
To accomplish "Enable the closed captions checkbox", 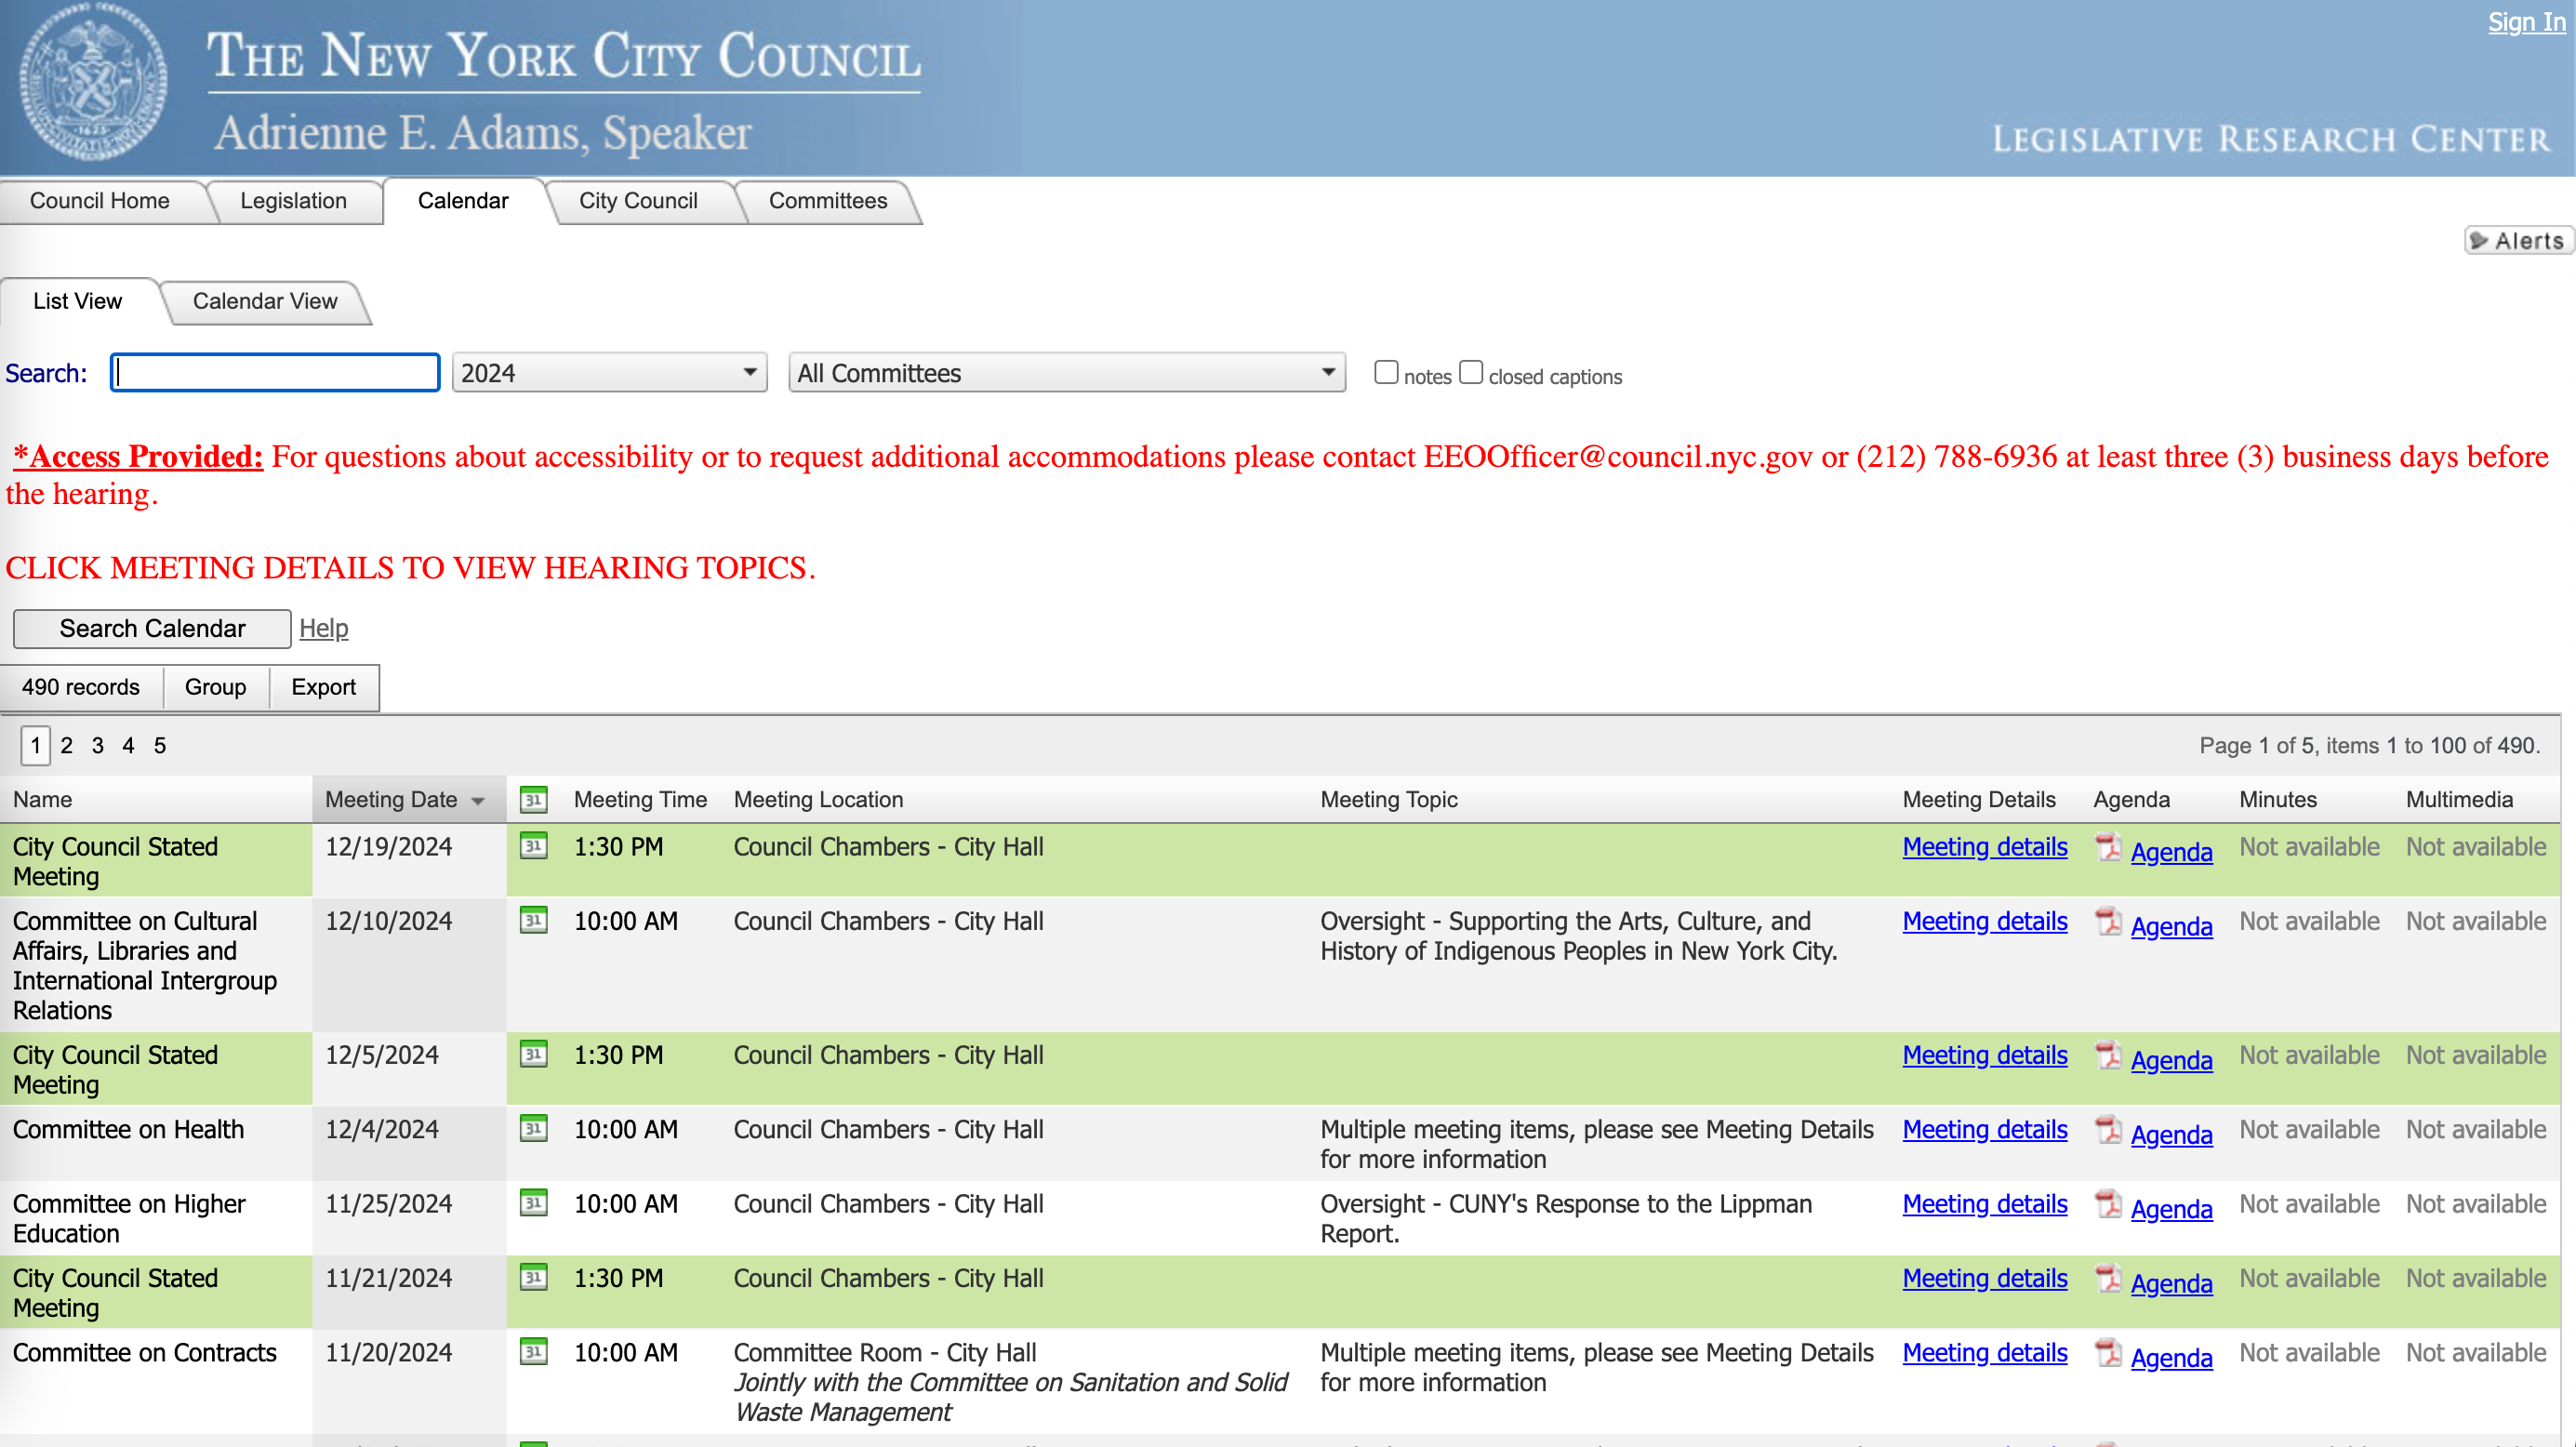I will [1470, 372].
